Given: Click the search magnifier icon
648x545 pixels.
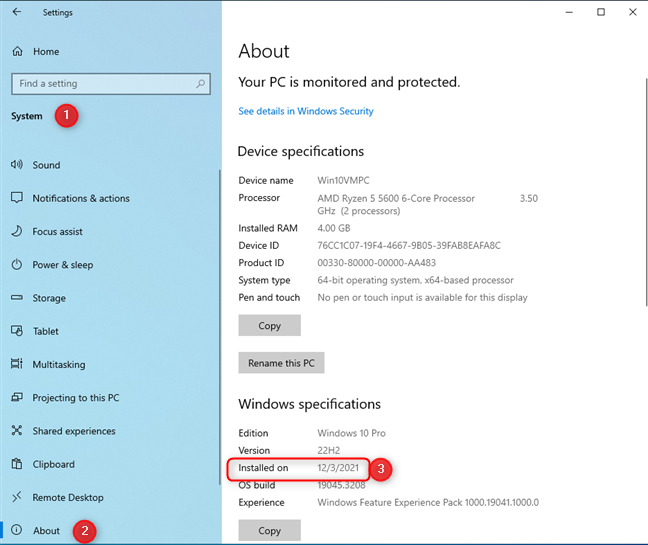Looking at the screenshot, I should click(x=200, y=83).
